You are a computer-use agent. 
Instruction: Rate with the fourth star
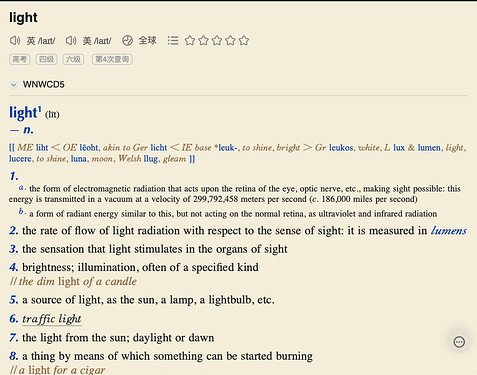pyautogui.click(x=230, y=41)
